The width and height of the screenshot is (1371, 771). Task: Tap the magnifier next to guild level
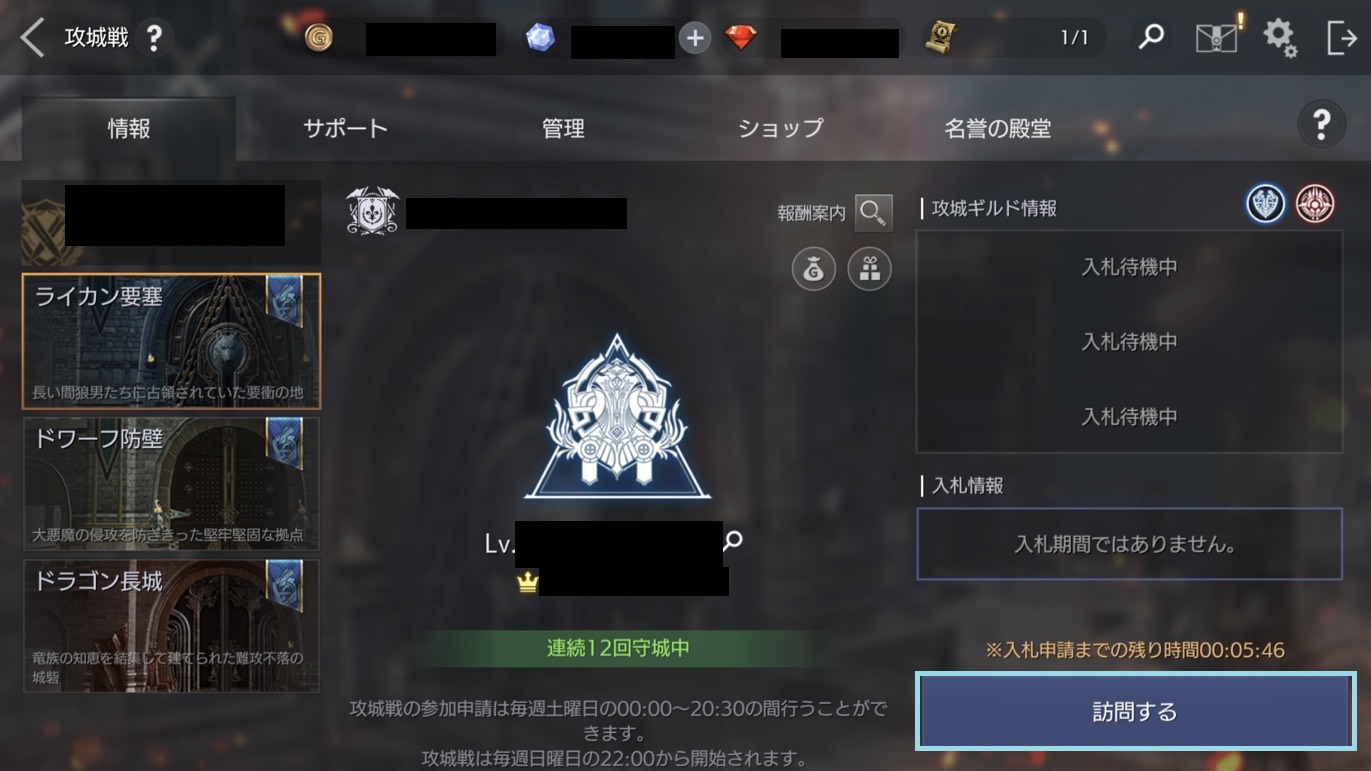tap(733, 541)
